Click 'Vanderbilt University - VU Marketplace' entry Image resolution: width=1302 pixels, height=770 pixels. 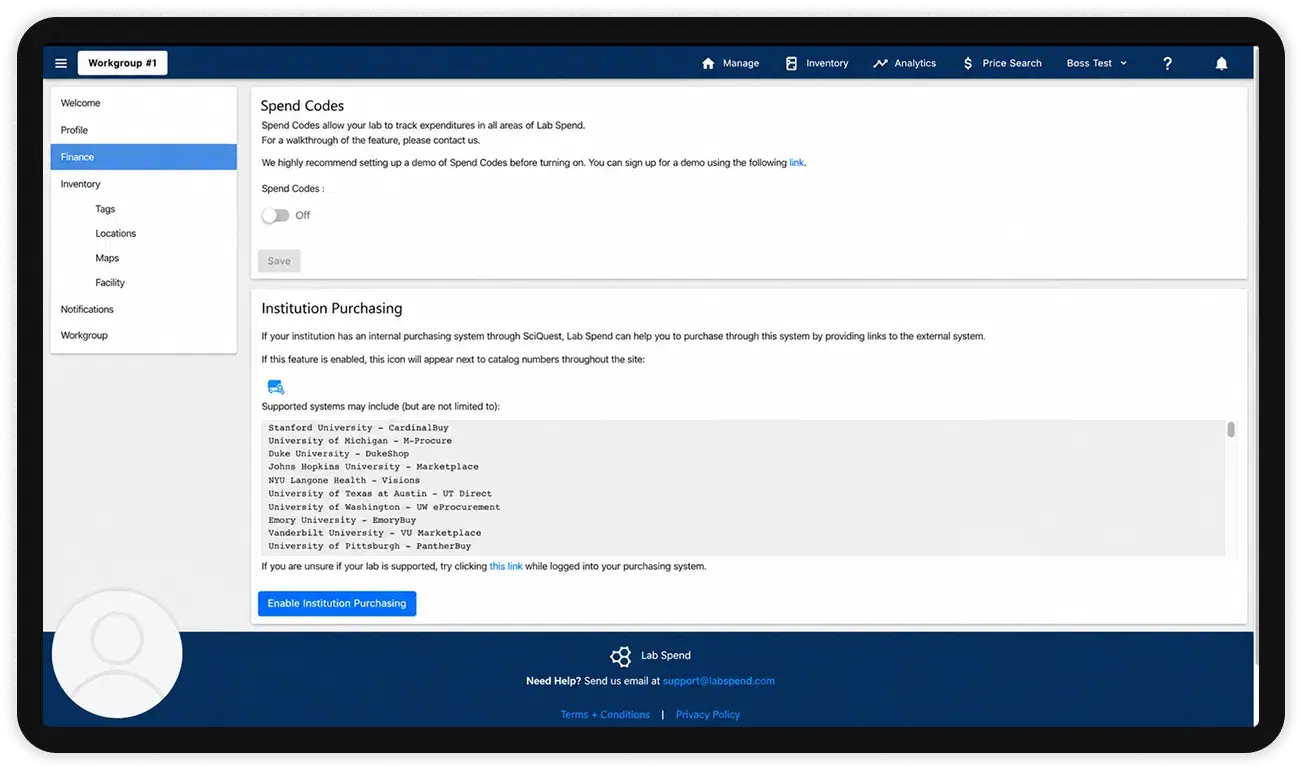click(374, 533)
